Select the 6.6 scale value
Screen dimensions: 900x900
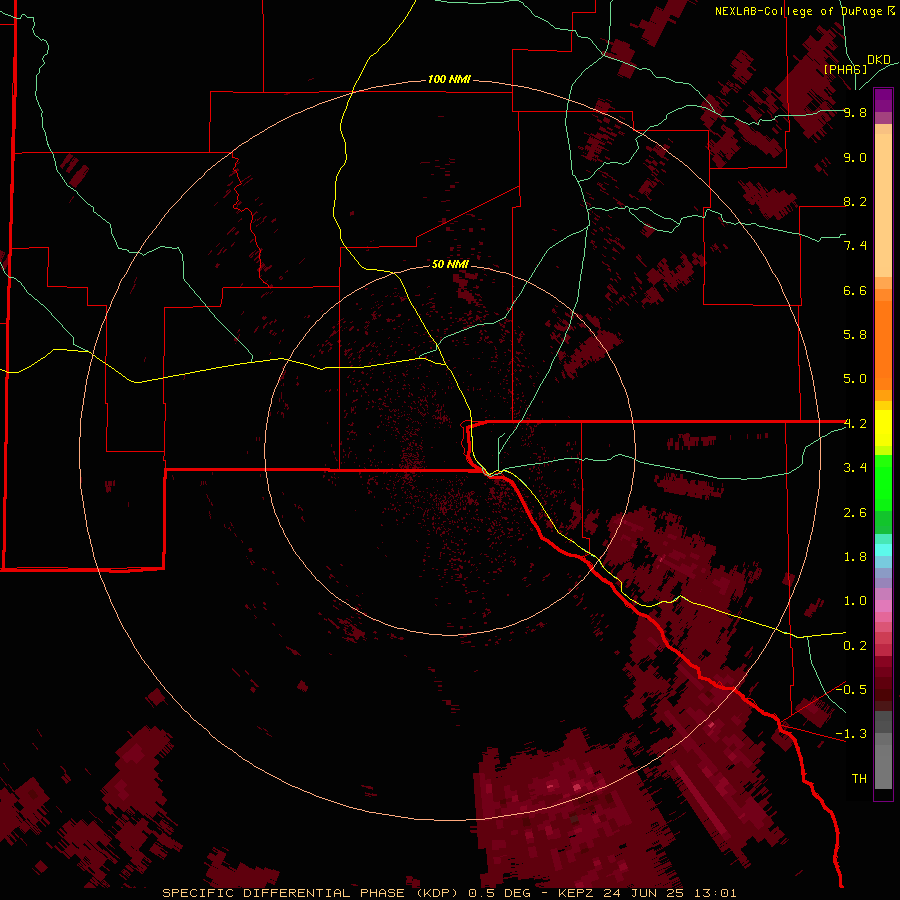click(x=855, y=290)
